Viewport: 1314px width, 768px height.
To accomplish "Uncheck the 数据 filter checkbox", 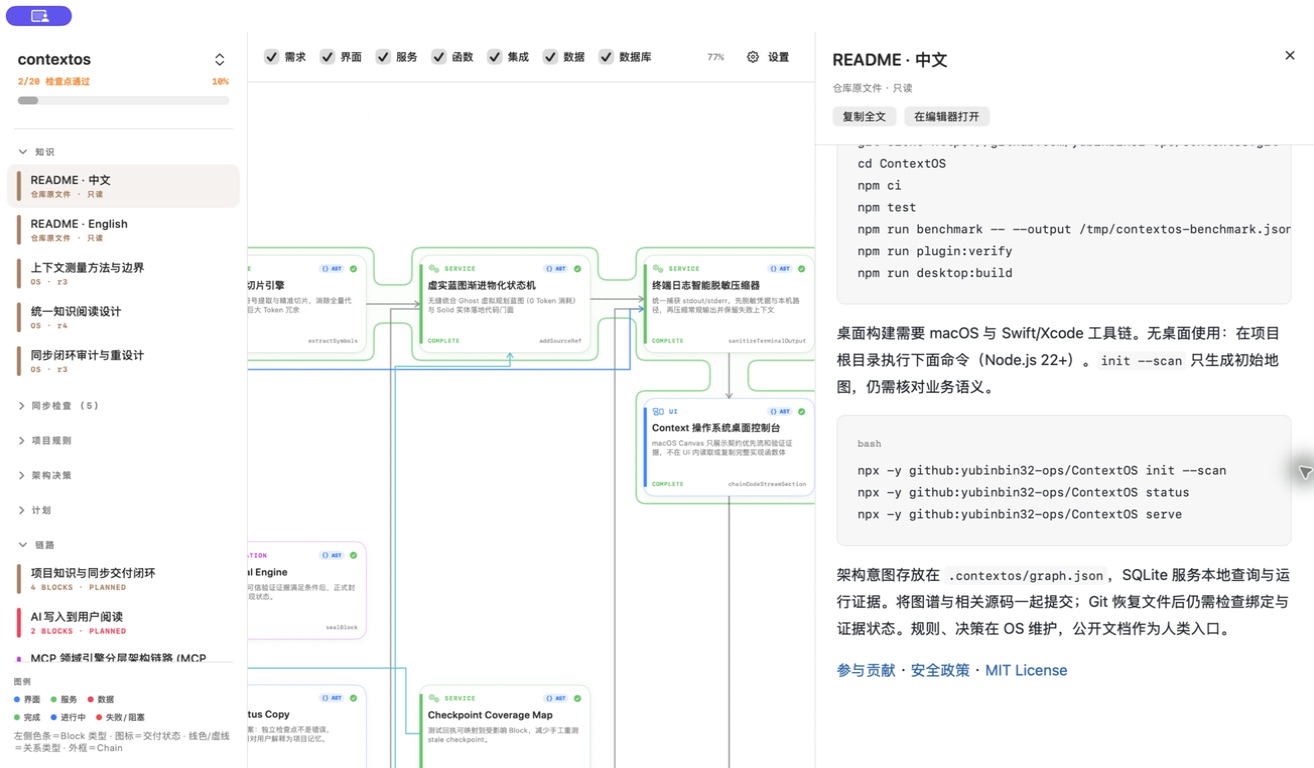I will pos(550,57).
